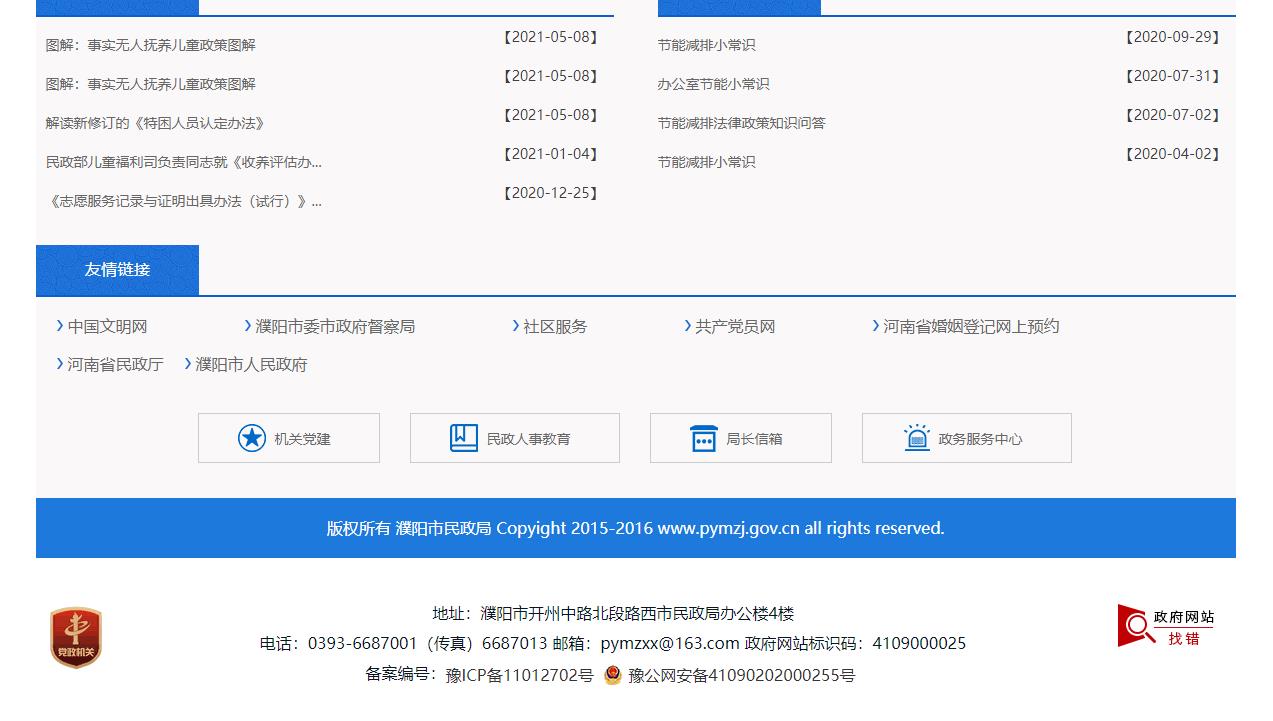The height and width of the screenshot is (721, 1273).
Task: Expand the chevron before 河南省民政厅
Action: tap(59, 364)
